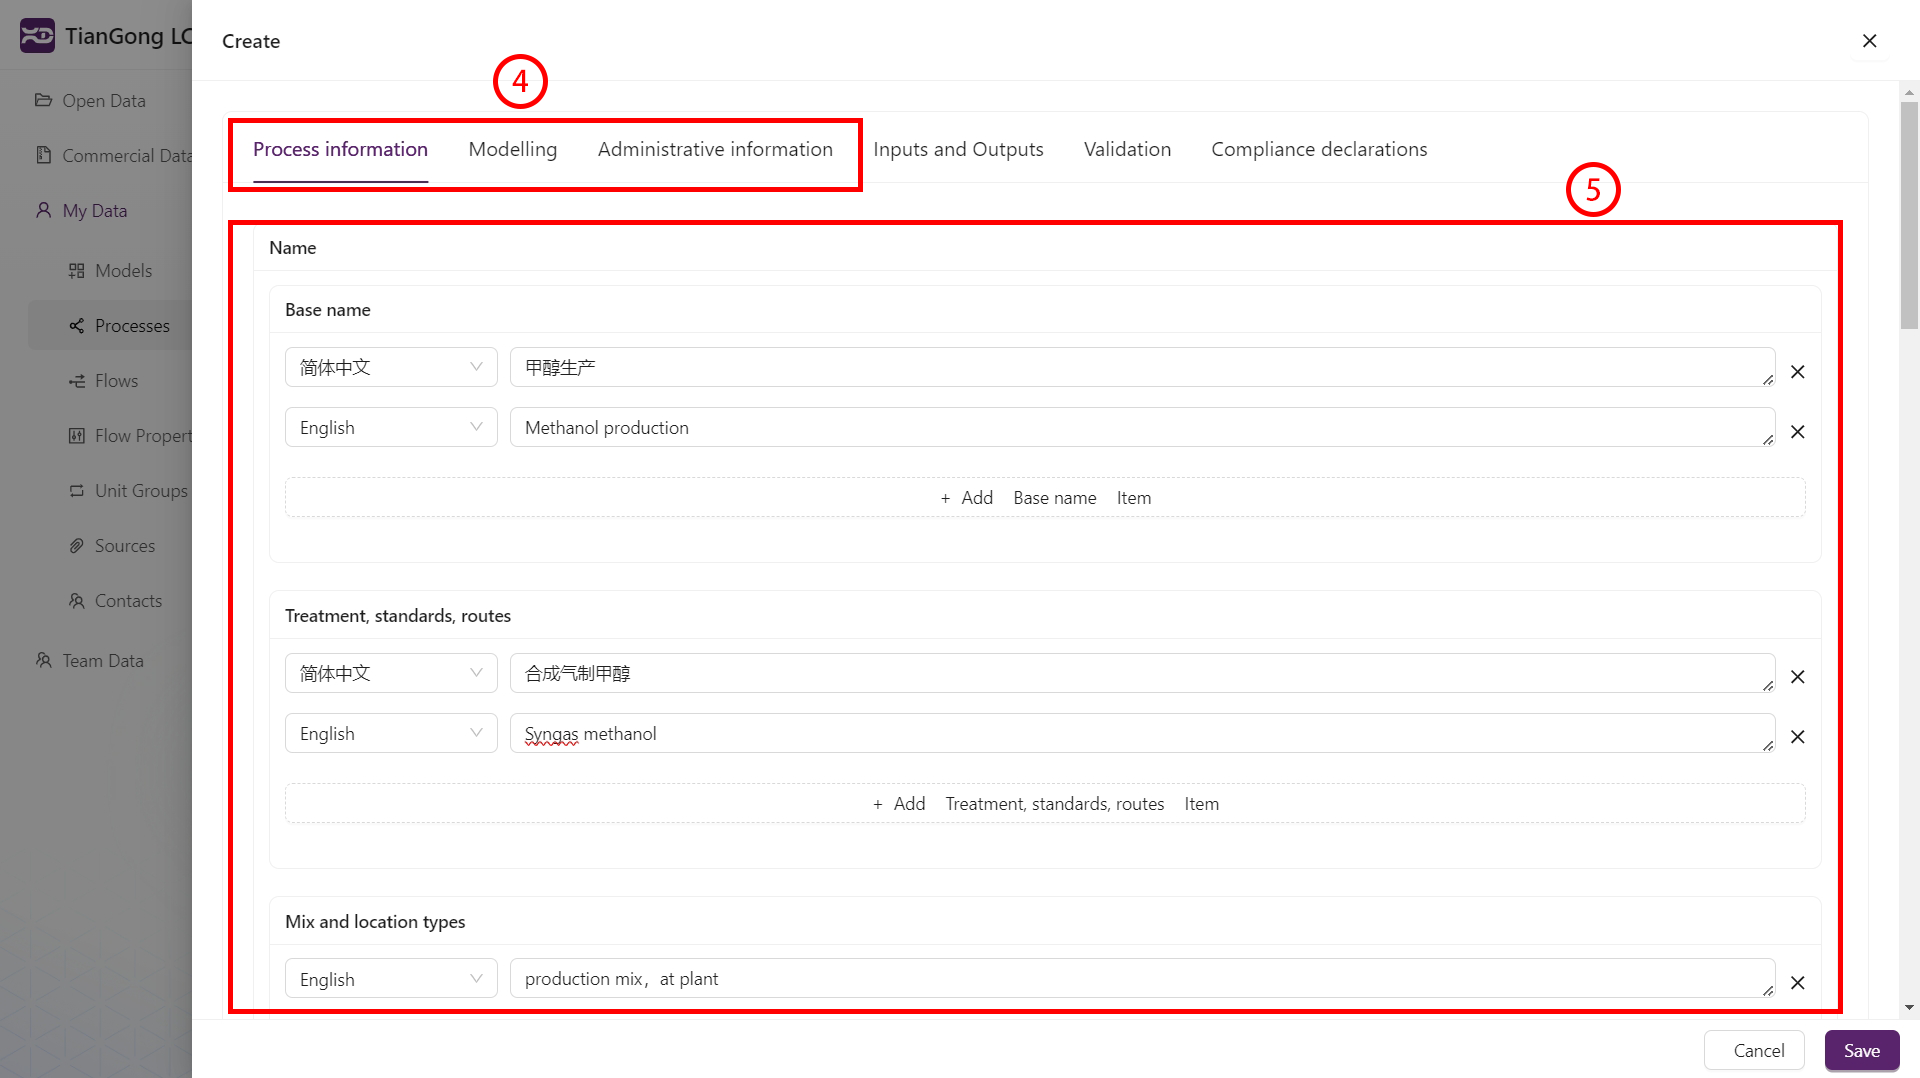Close the Create drawer
Screen dimensions: 1920x1078
[x=1869, y=41]
